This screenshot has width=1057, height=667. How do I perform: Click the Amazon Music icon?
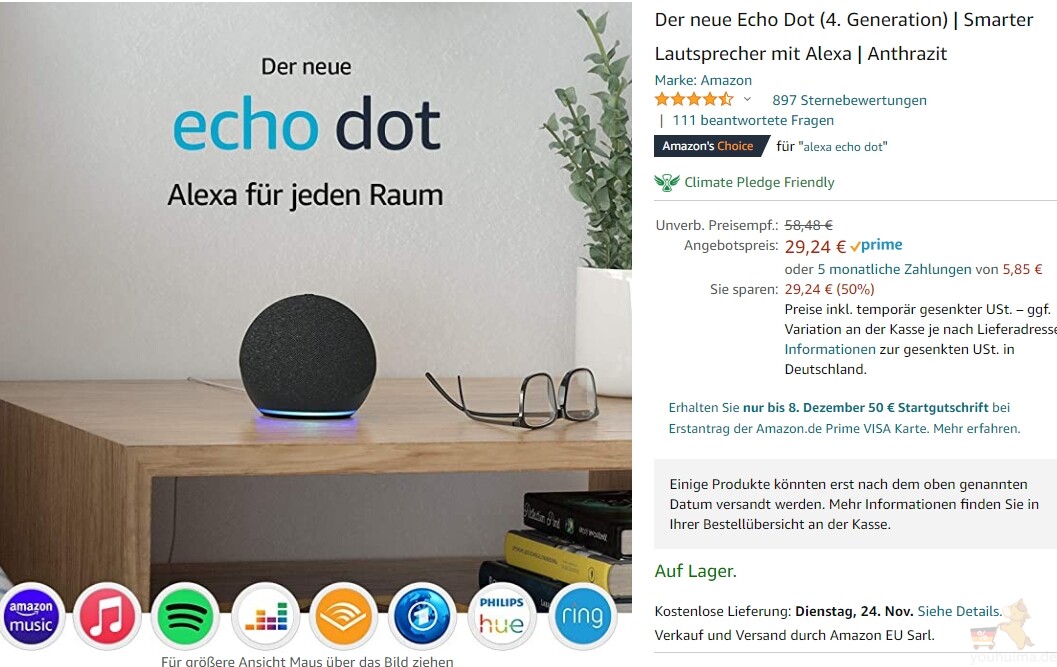pos(31,616)
